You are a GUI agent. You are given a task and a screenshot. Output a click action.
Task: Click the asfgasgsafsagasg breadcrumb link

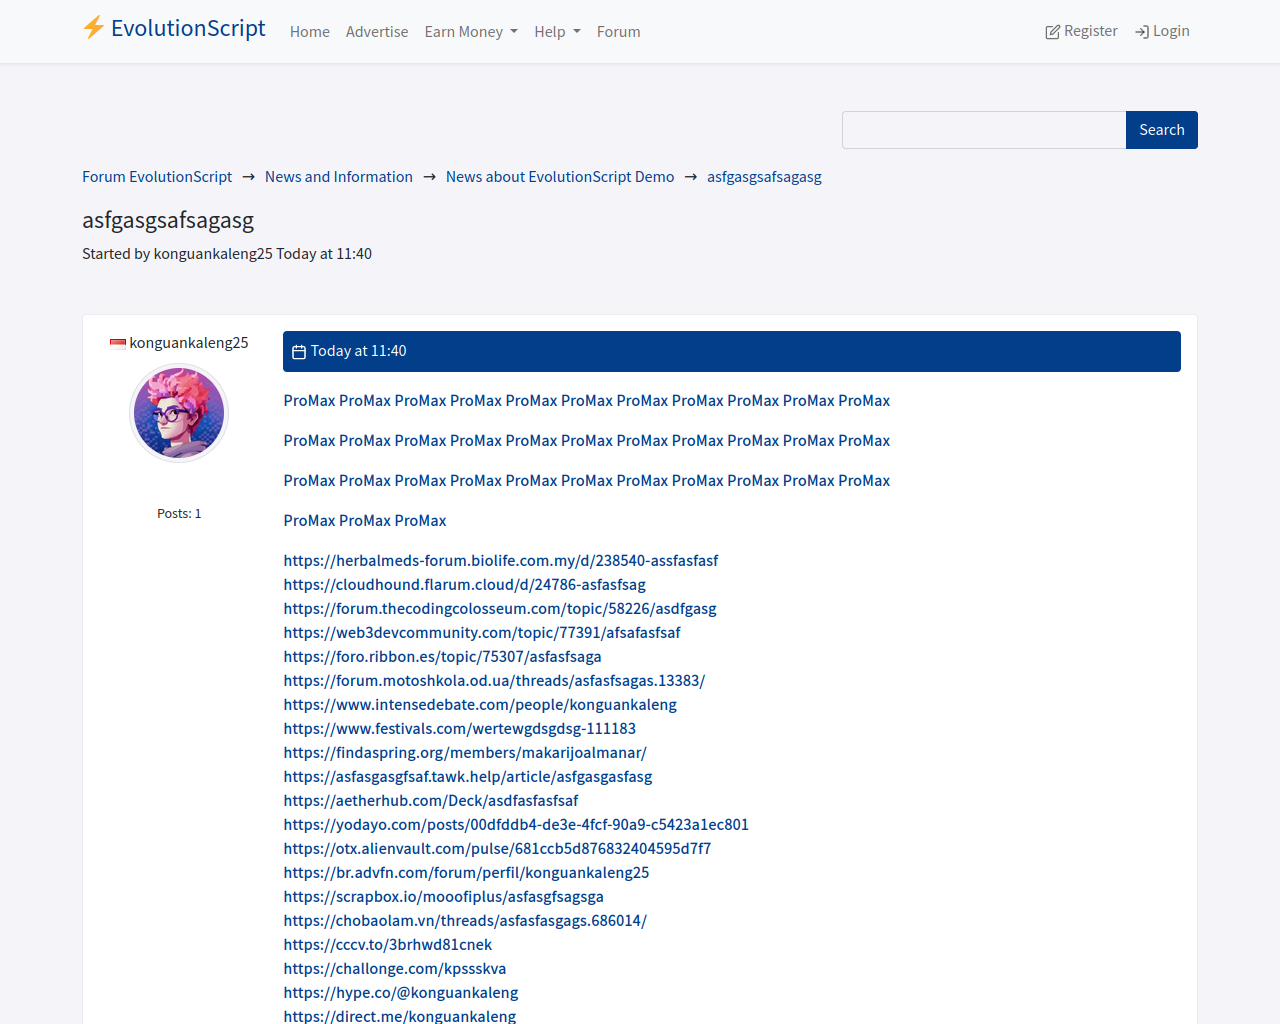(764, 177)
